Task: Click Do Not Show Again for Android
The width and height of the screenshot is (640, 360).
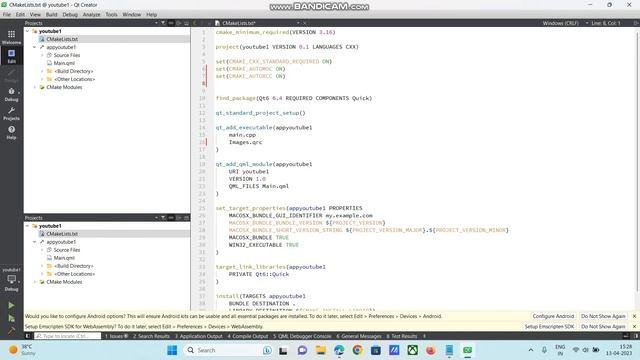Action: (603, 316)
